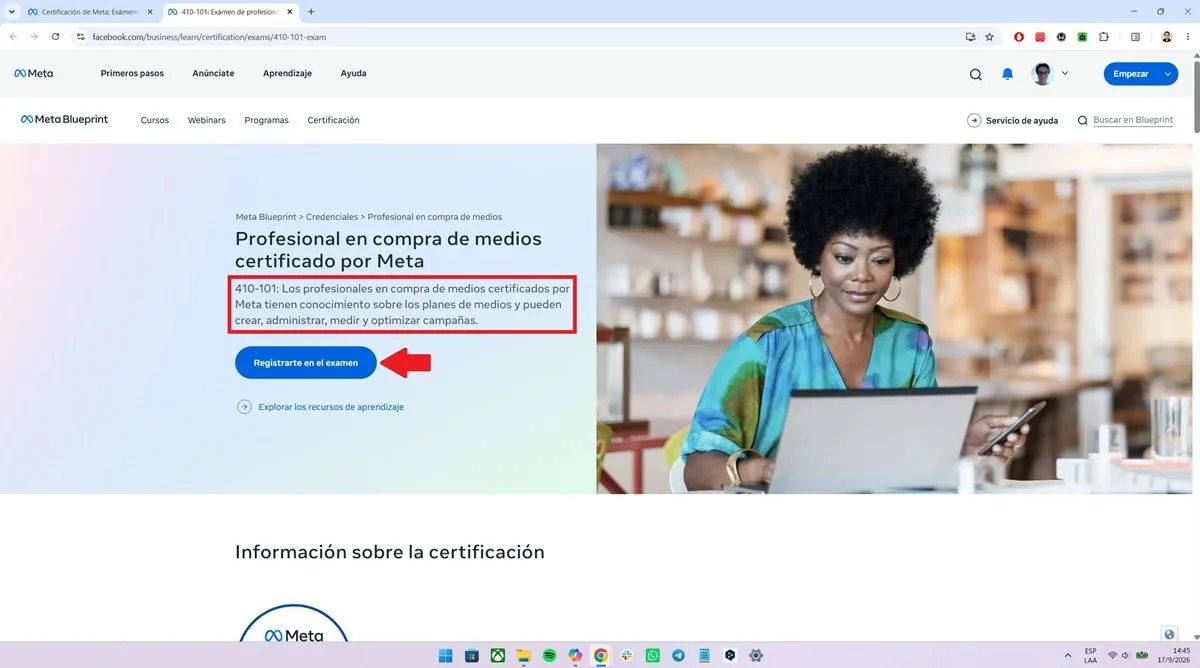Close the Certificación de Meta tab
The width and height of the screenshot is (1200, 668).
[150, 11]
